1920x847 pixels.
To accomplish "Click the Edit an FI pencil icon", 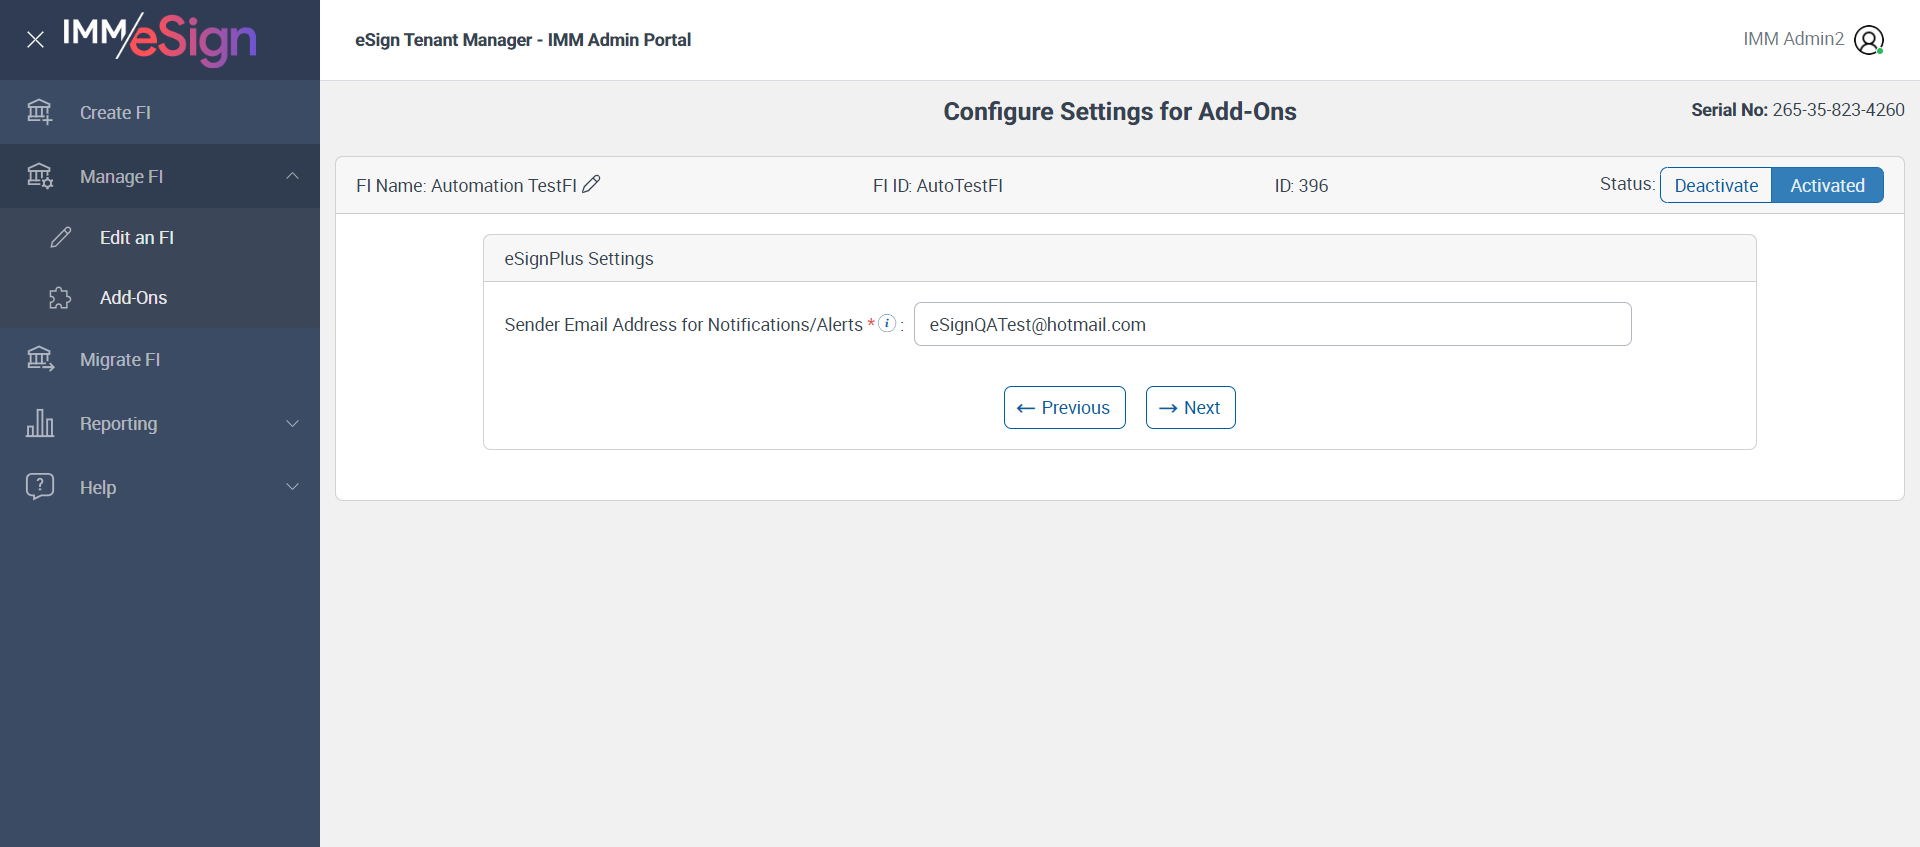I will pos(61,237).
